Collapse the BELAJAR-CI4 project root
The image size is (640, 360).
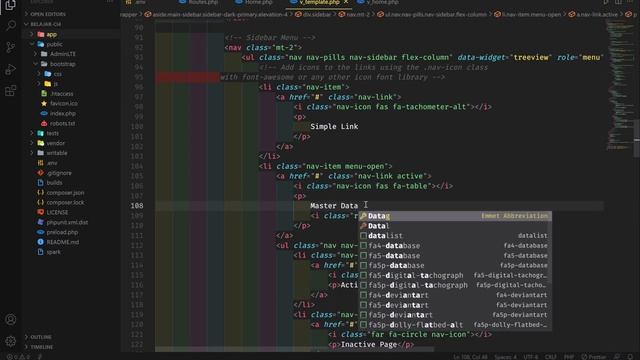46,24
